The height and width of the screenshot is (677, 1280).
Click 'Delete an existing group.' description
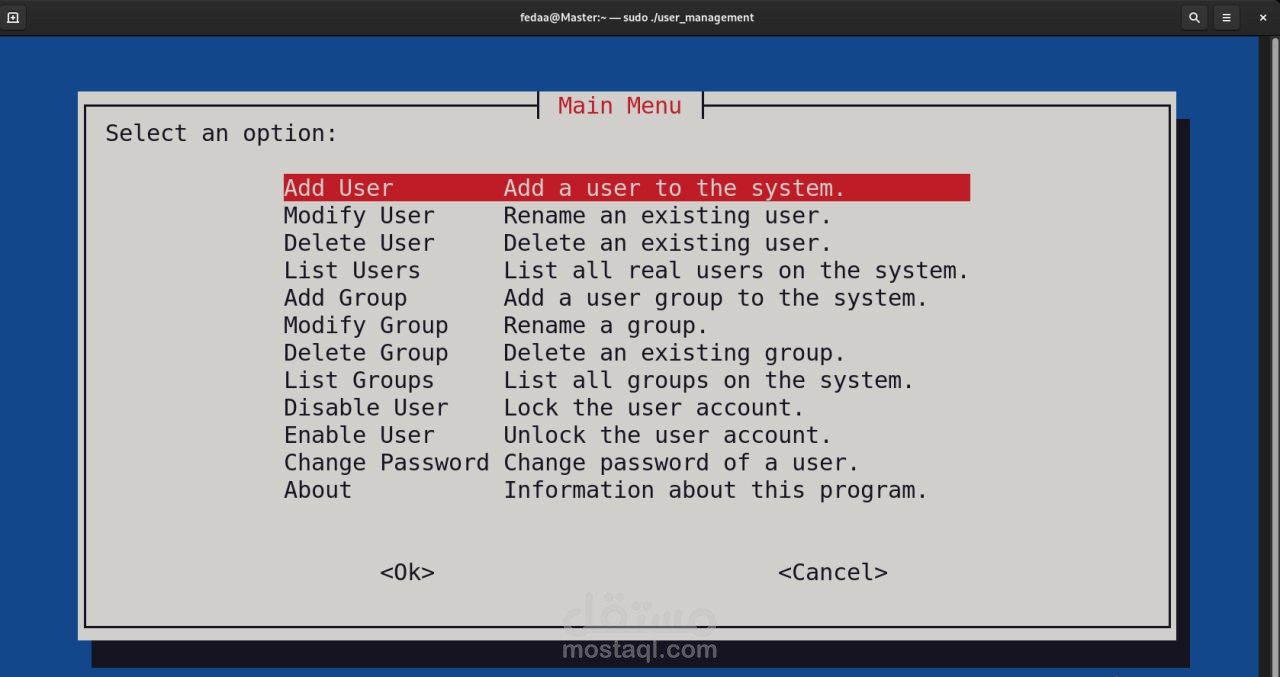tap(675, 353)
